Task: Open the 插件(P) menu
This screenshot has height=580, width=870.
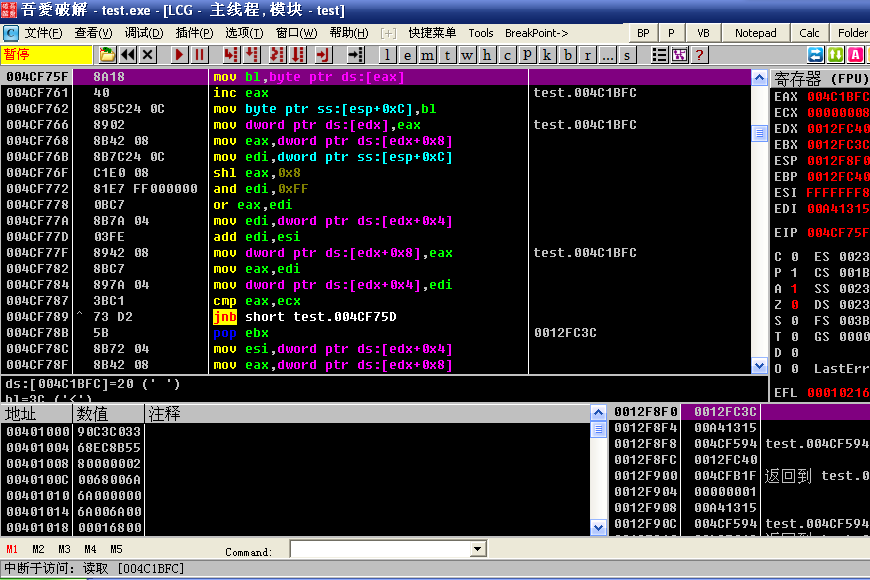Action: click(x=194, y=33)
